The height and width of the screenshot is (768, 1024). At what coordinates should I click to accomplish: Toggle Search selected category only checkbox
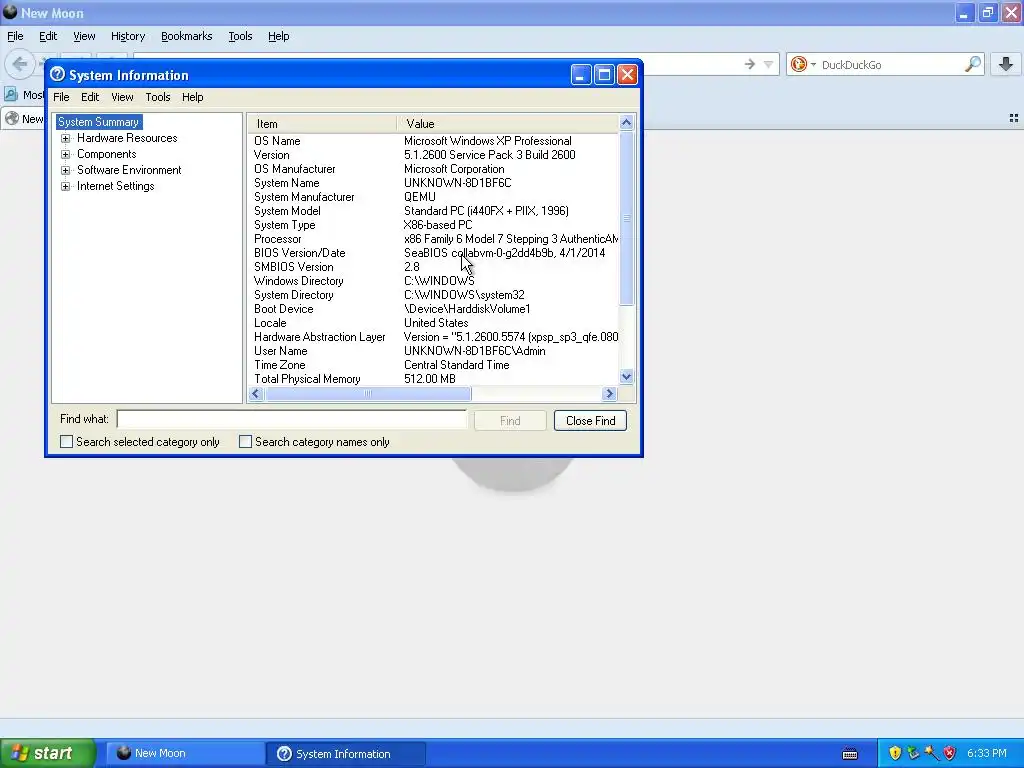[66, 442]
